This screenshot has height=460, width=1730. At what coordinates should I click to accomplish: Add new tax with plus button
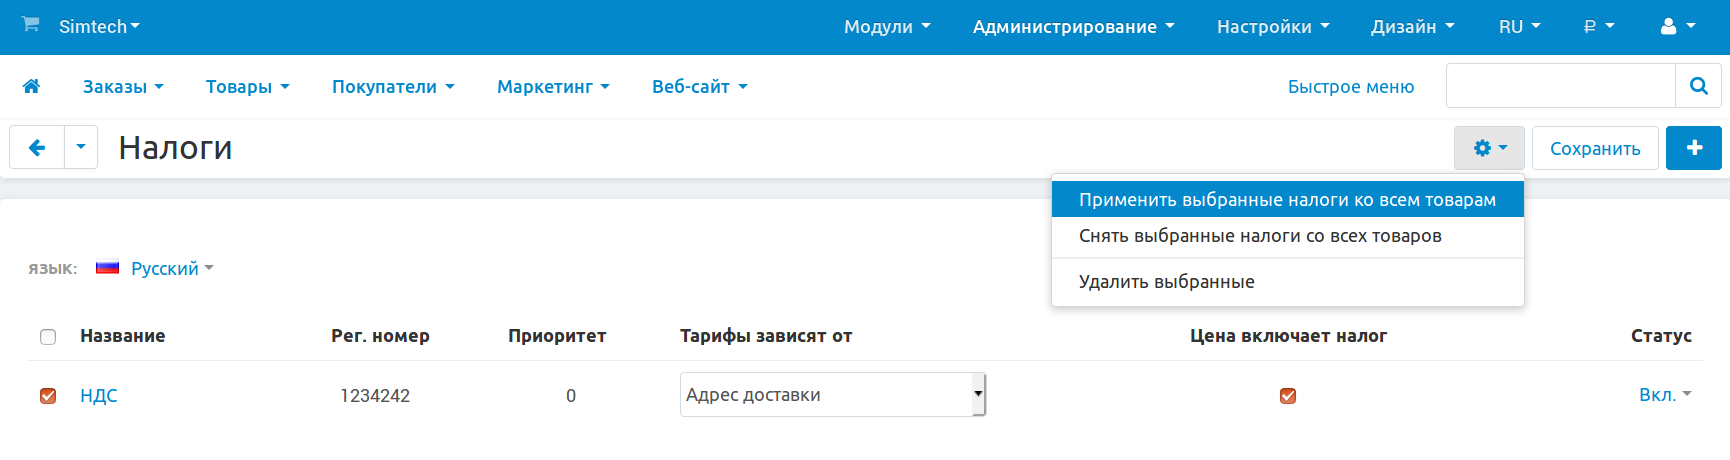click(1693, 148)
